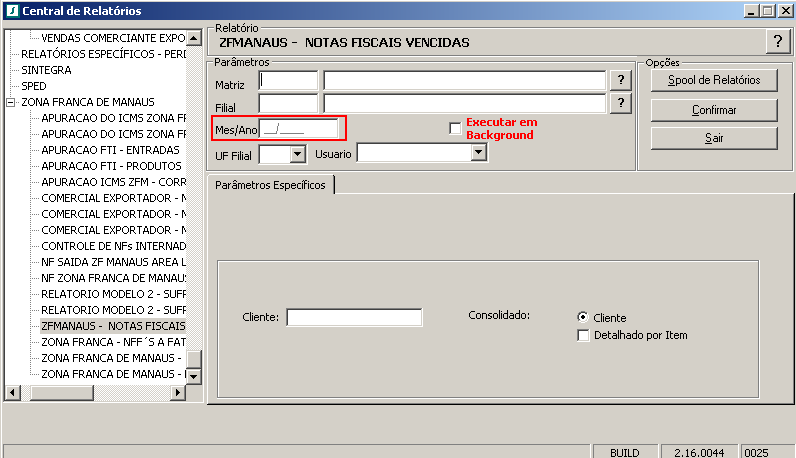The width and height of the screenshot is (796, 458).
Task: Select ZFMANAUS - NOTAS FISCAIS tree item
Action: 113,326
